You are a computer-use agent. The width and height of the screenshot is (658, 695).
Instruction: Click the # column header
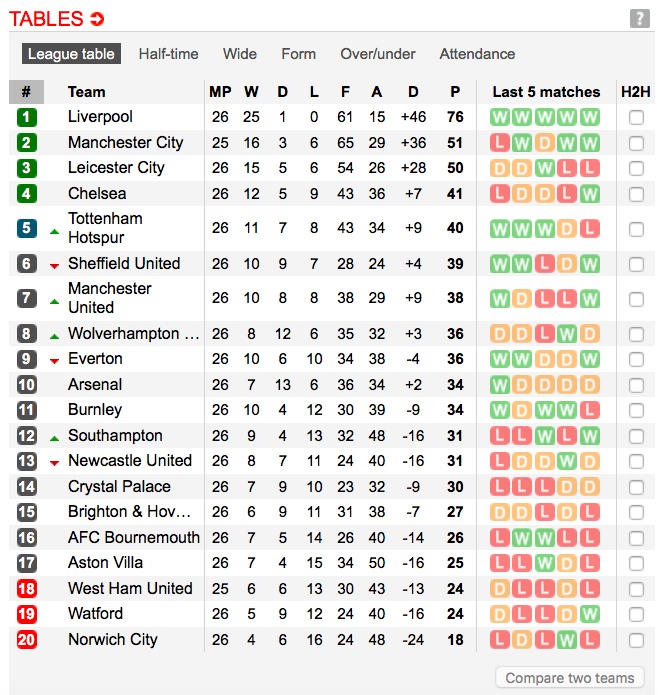[26, 92]
